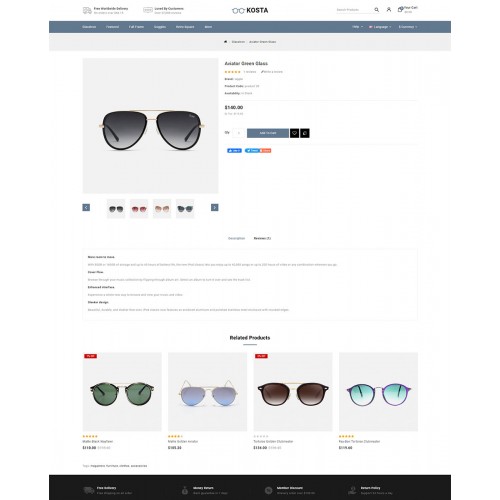The image size is (500, 500).
Task: Click the search magnifier icon
Action: point(376,10)
